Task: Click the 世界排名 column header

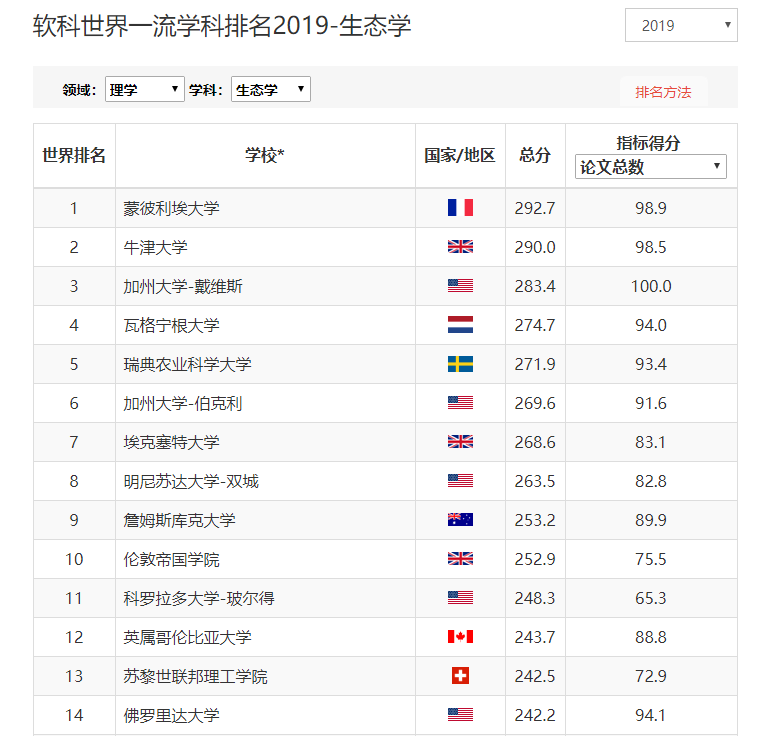Action: 74,155
